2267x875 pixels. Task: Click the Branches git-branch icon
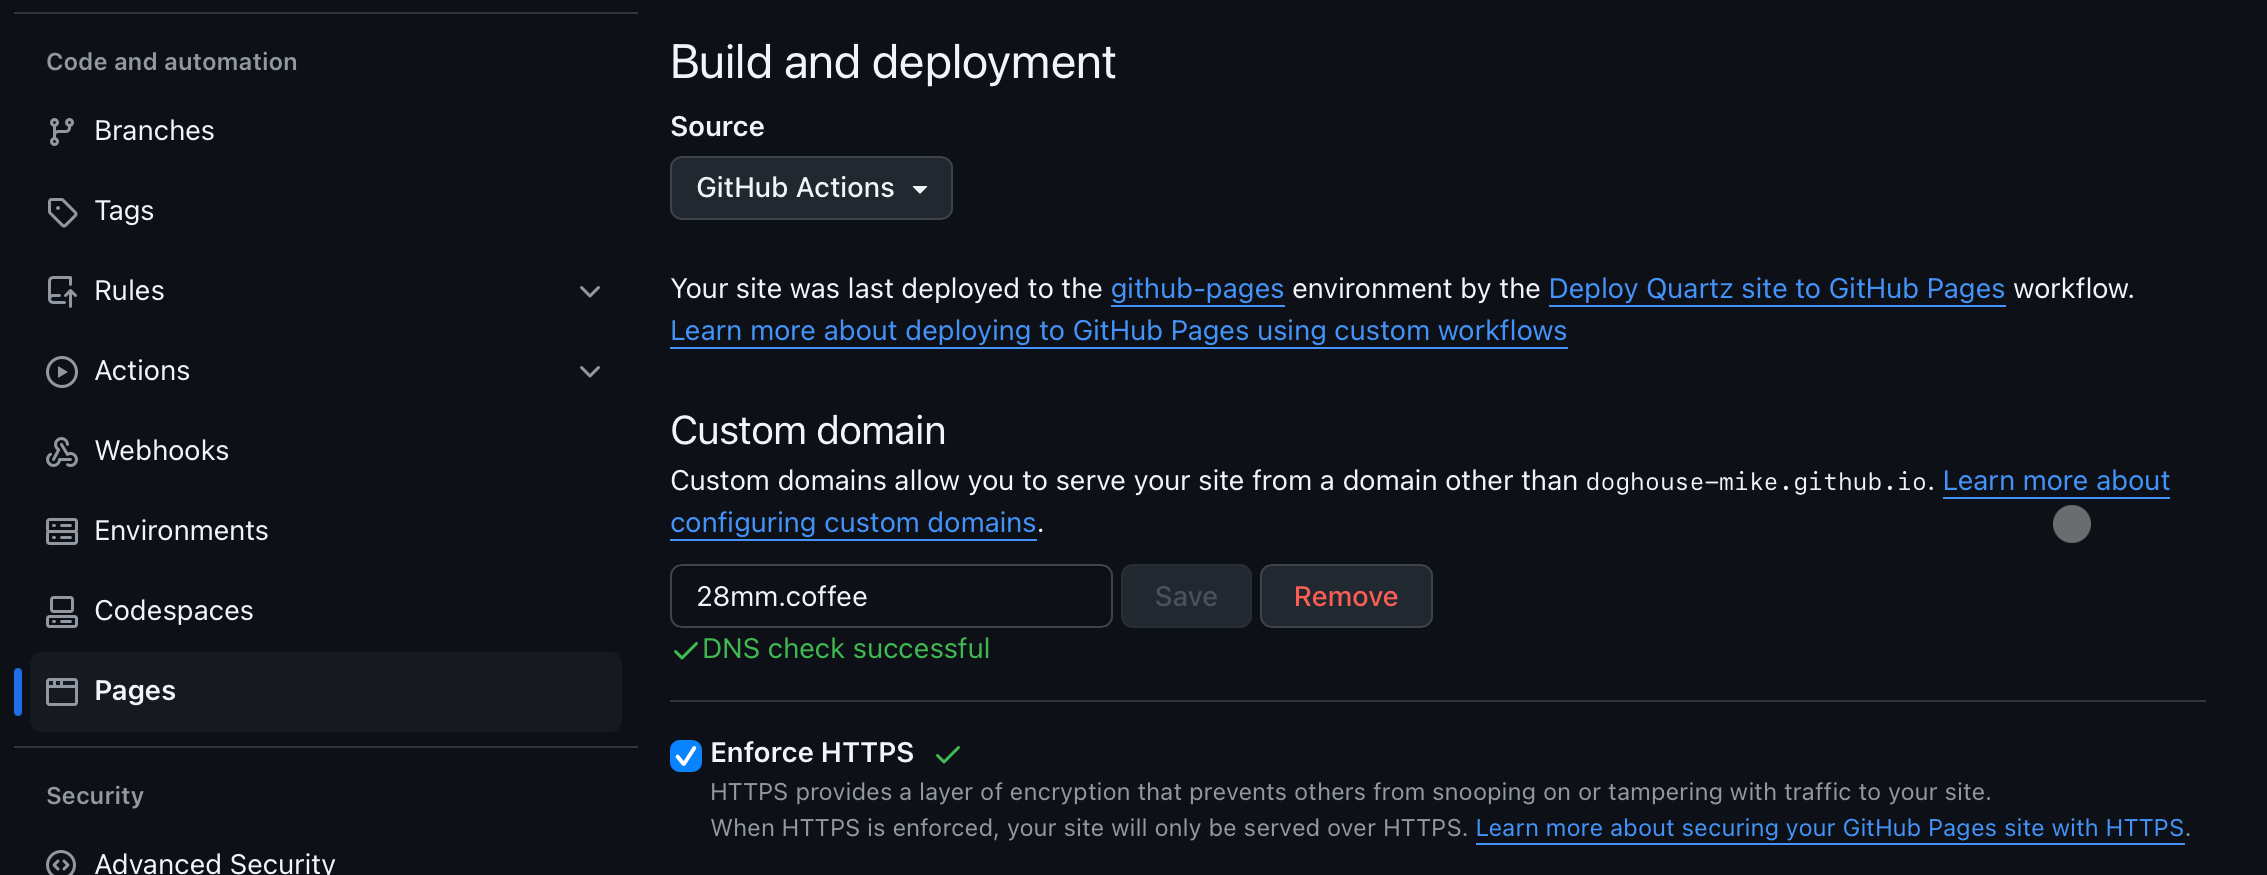pyautogui.click(x=61, y=131)
